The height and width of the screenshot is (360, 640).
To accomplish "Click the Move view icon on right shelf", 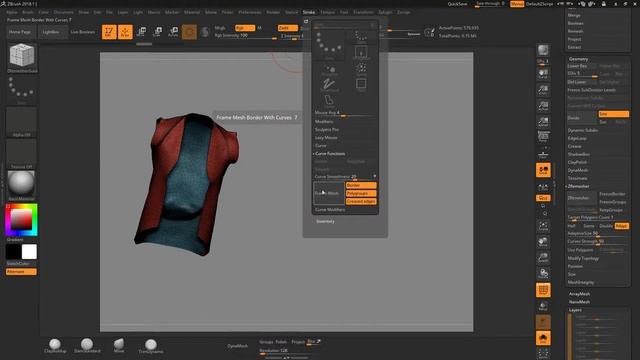I will [543, 242].
